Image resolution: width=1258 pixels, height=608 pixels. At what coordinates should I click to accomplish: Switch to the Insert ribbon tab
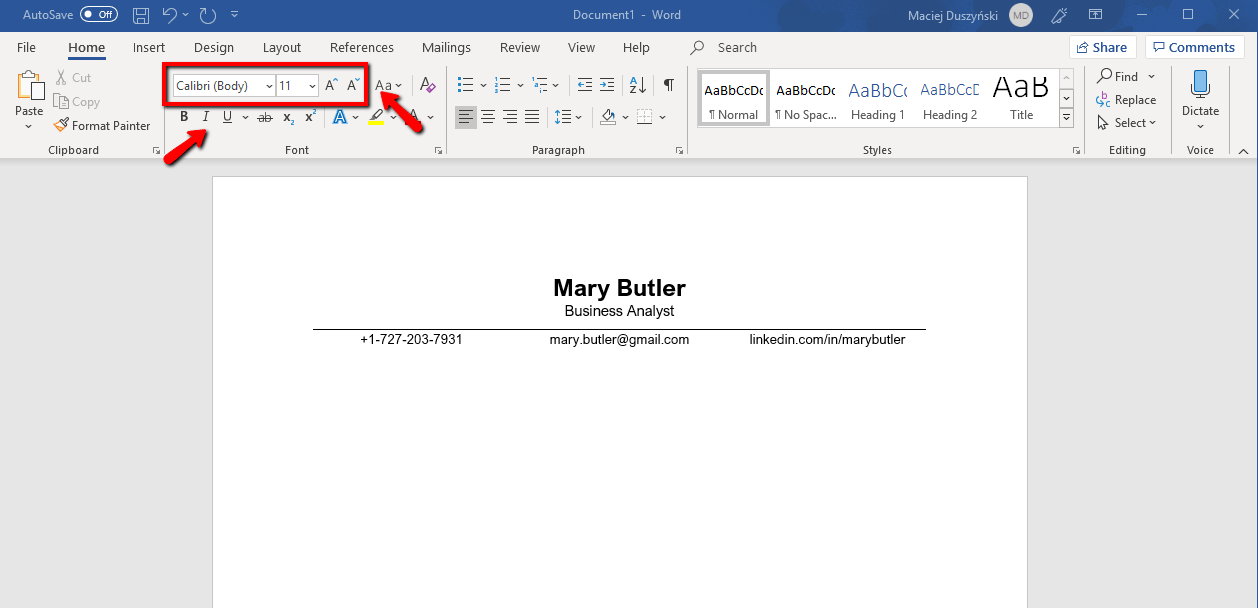tap(148, 47)
